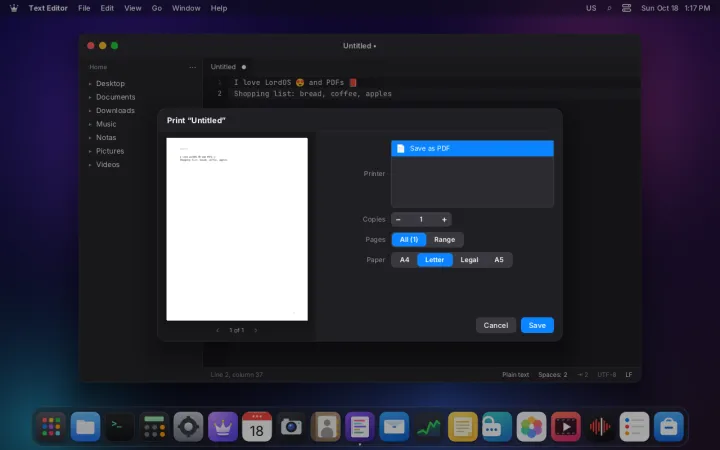Launch the Terminal from the dock
The width and height of the screenshot is (720, 450).
pyautogui.click(x=119, y=427)
